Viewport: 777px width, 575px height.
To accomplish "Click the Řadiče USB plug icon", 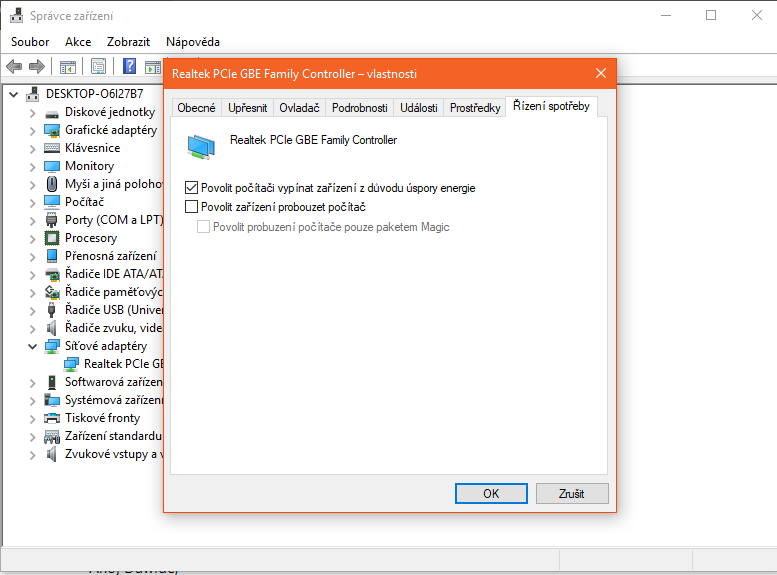I will tap(52, 310).
